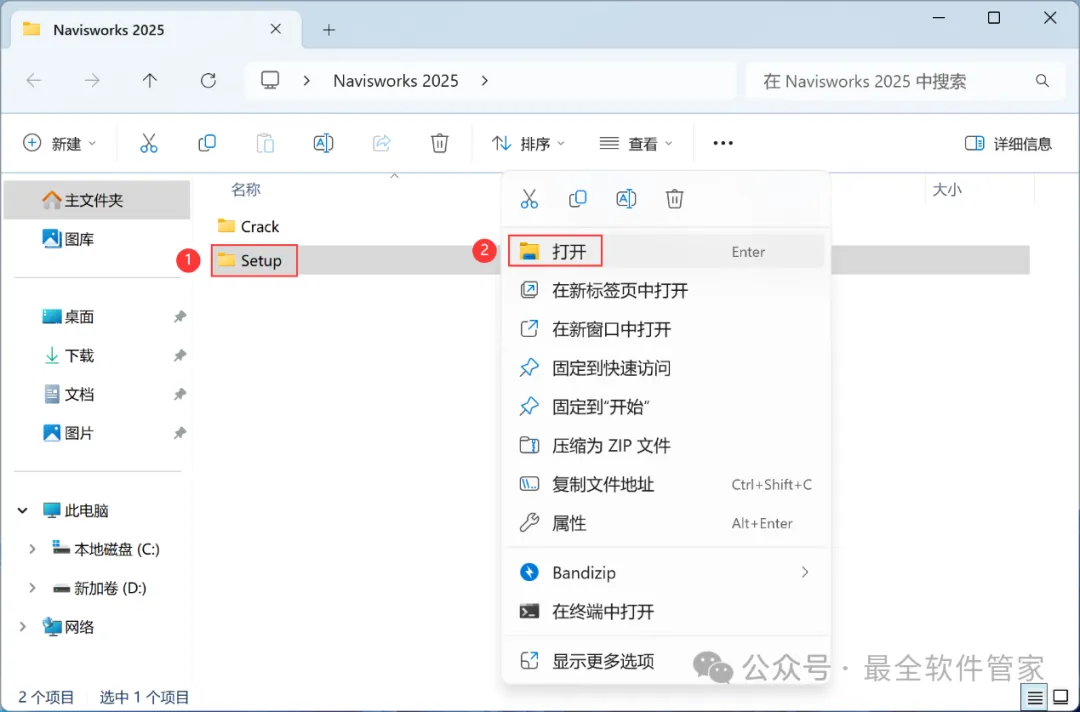This screenshot has width=1080, height=712.
Task: Choose 在终端中打开
Action: point(665,611)
